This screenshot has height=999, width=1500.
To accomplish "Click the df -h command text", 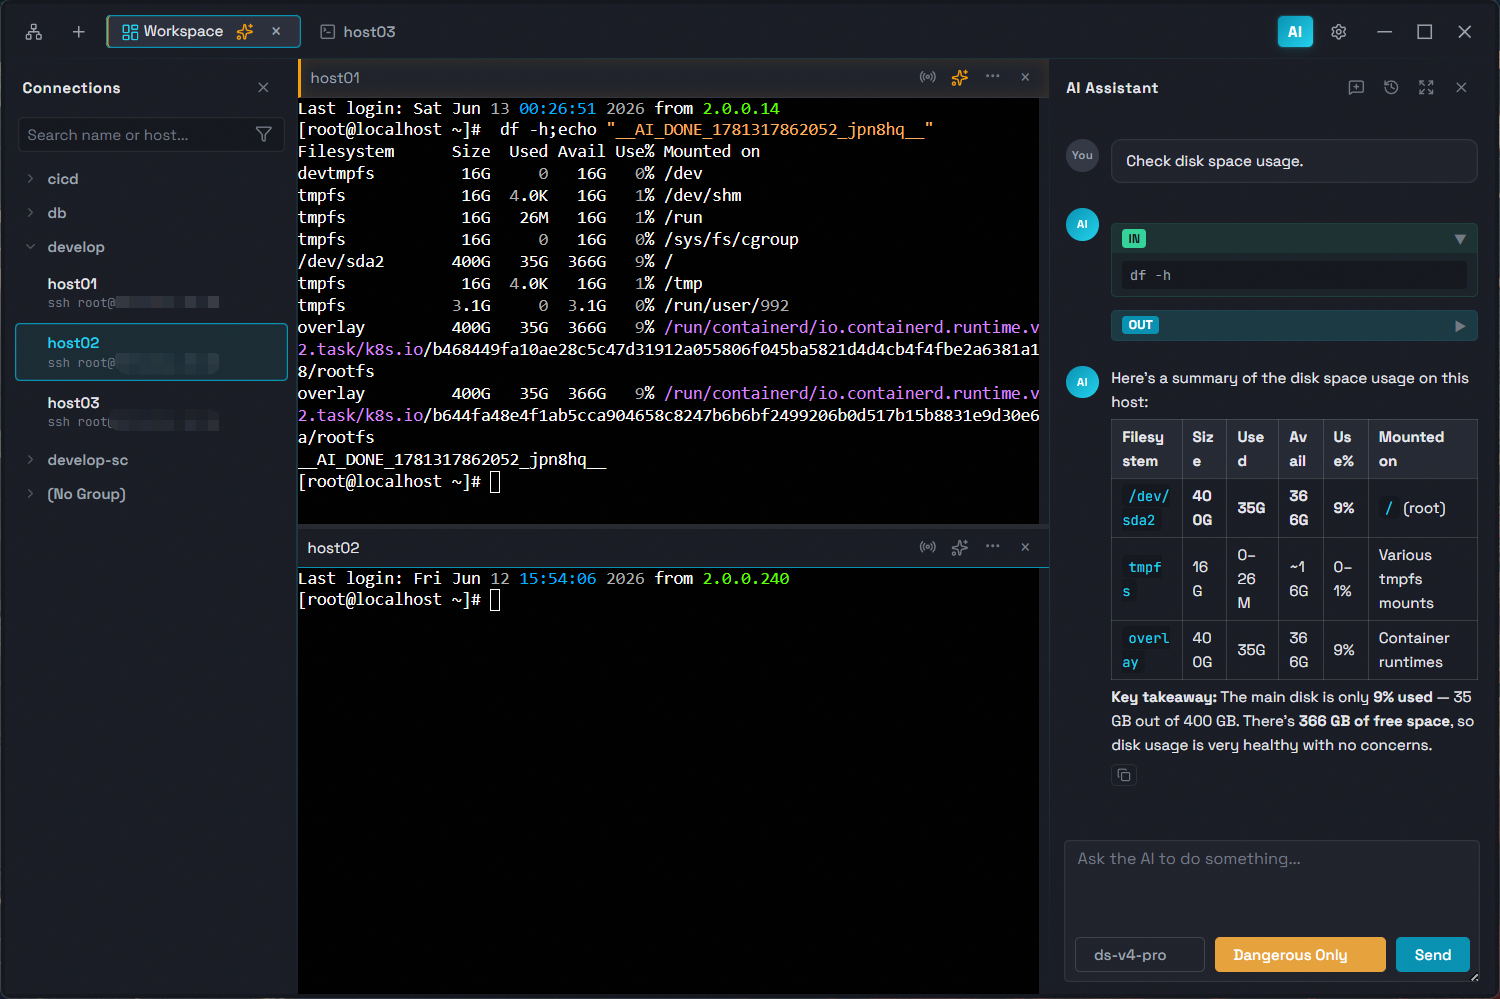I will (x=1150, y=275).
